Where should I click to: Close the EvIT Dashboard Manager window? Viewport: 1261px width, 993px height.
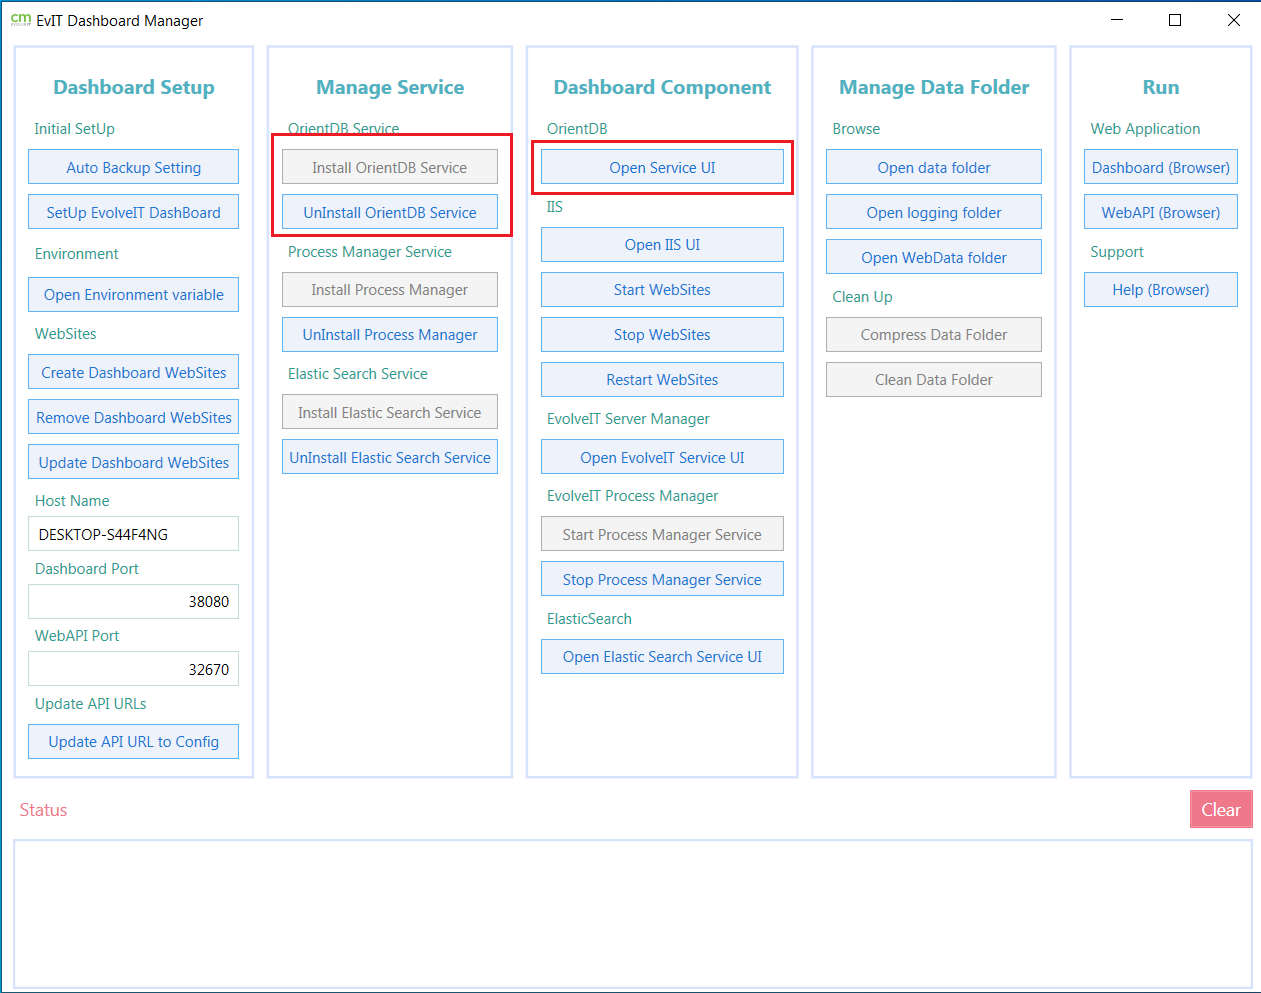[1233, 20]
